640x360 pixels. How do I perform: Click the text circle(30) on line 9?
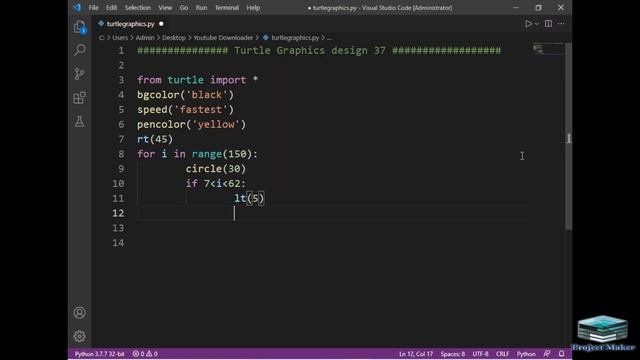tap(216, 169)
